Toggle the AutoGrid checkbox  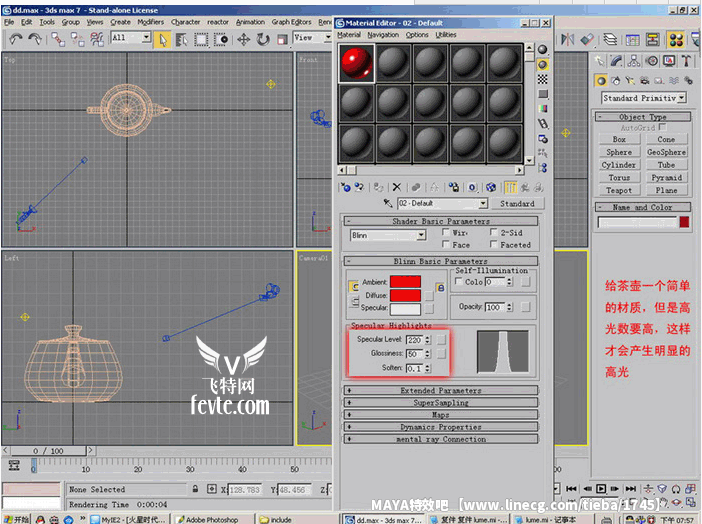[663, 127]
